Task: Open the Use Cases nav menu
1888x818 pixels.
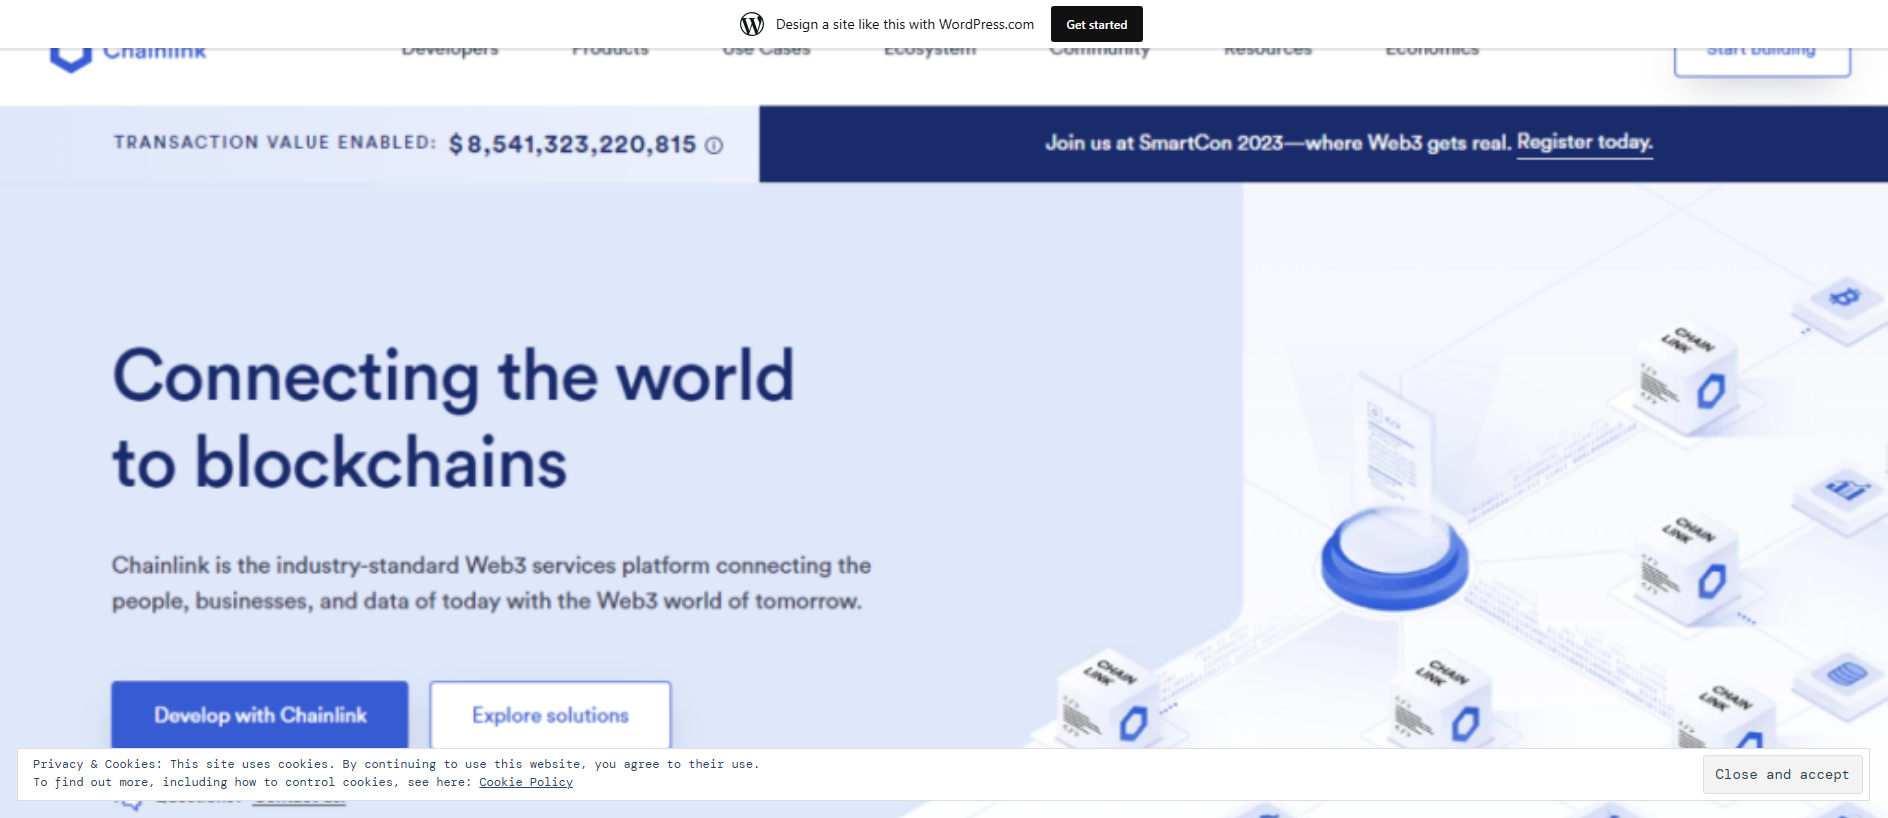Action: [x=766, y=51]
